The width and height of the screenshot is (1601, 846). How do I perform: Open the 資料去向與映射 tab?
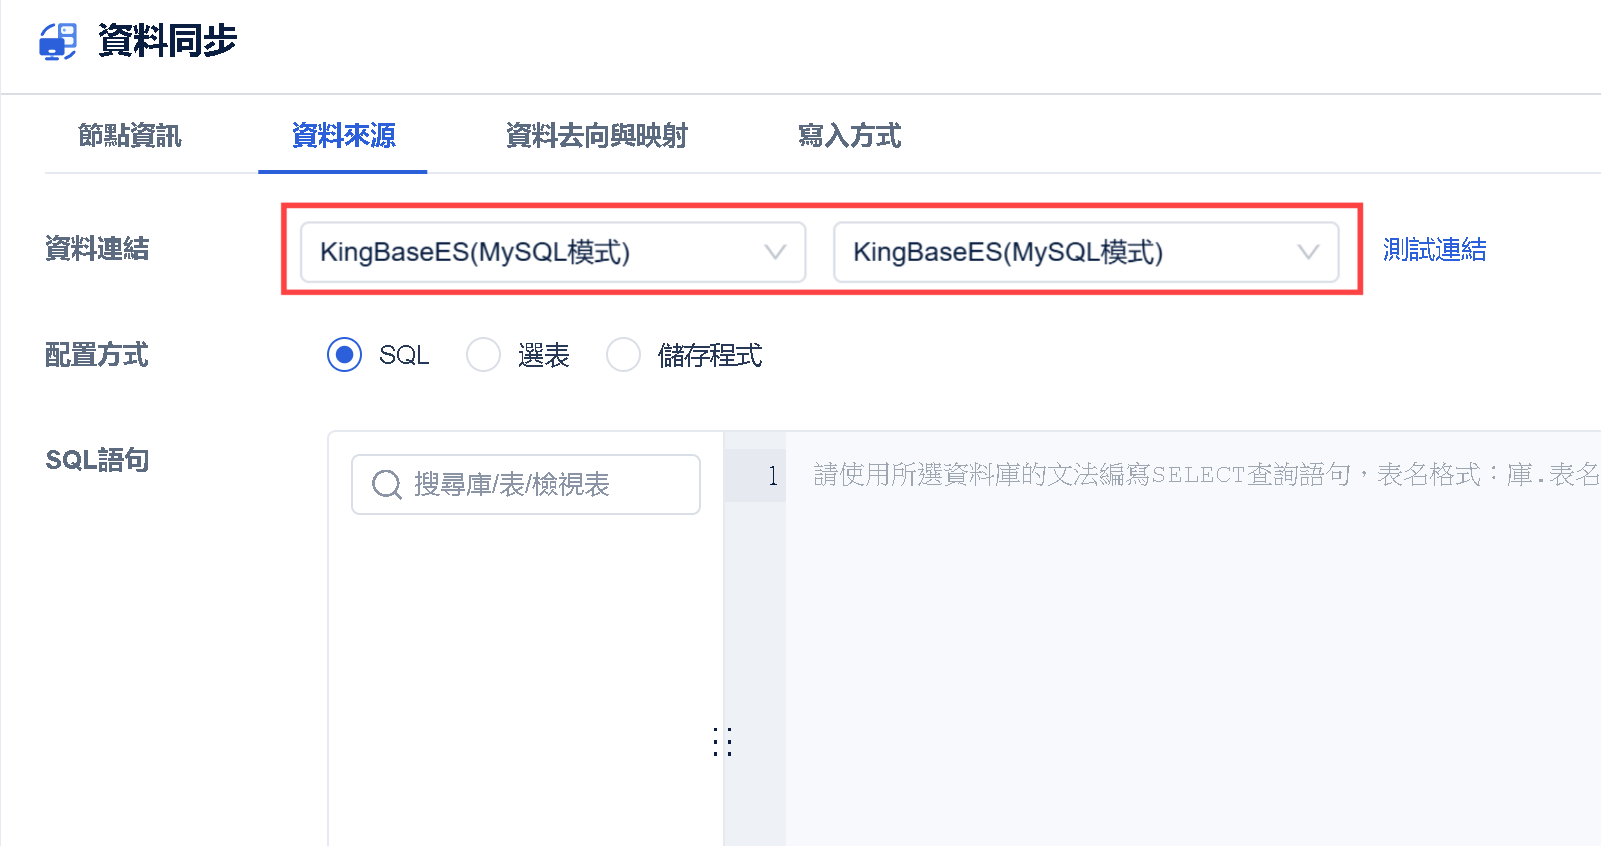pos(597,136)
